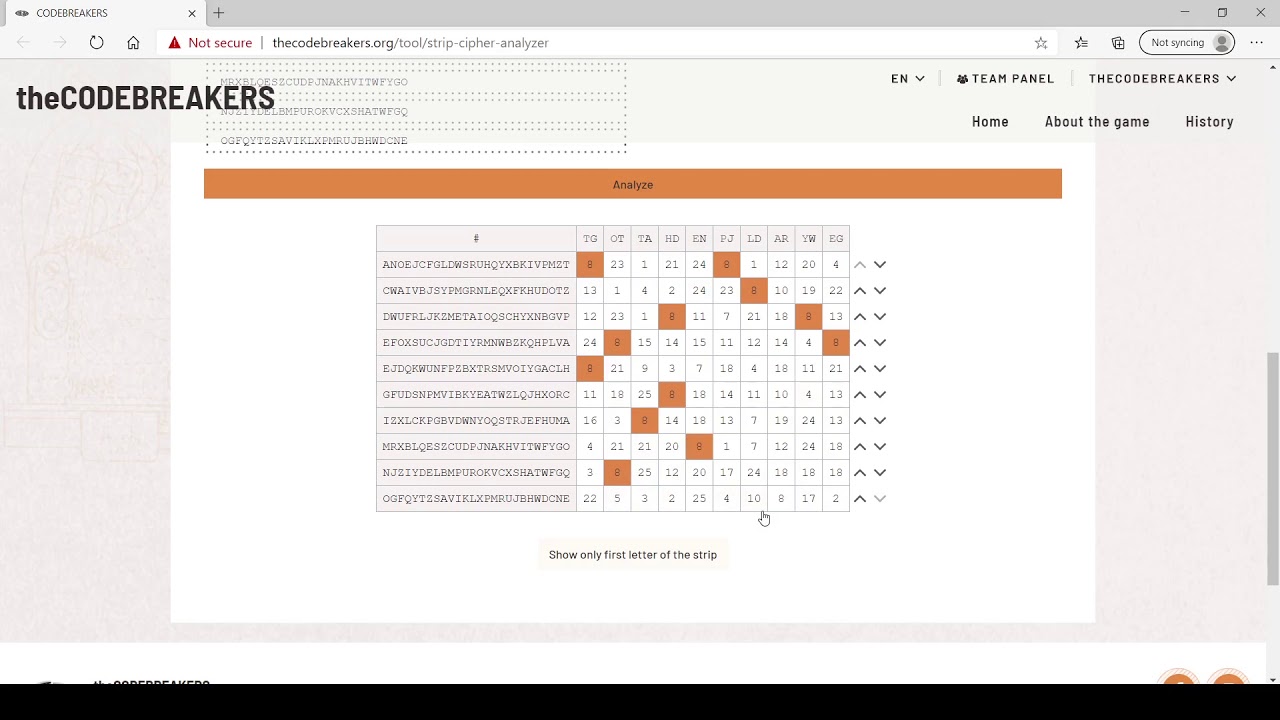Move the EFOXSUCJGDTIYRMNWBZKQHPLVA strip down
This screenshot has width=1280, height=720.
tap(880, 343)
